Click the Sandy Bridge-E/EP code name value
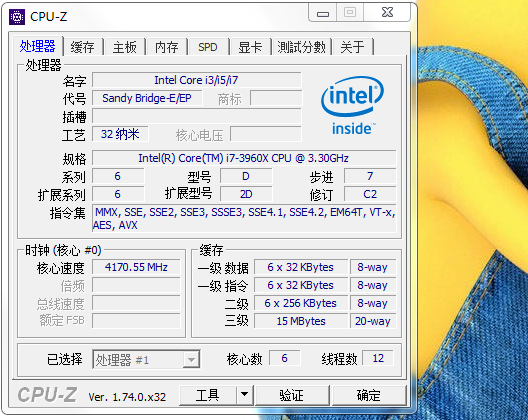The image size is (528, 420). click(147, 98)
